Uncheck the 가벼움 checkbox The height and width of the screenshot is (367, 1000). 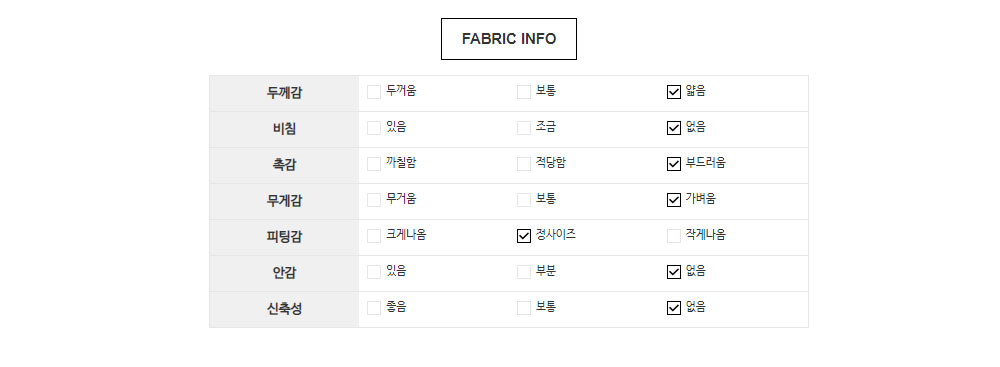tap(673, 200)
